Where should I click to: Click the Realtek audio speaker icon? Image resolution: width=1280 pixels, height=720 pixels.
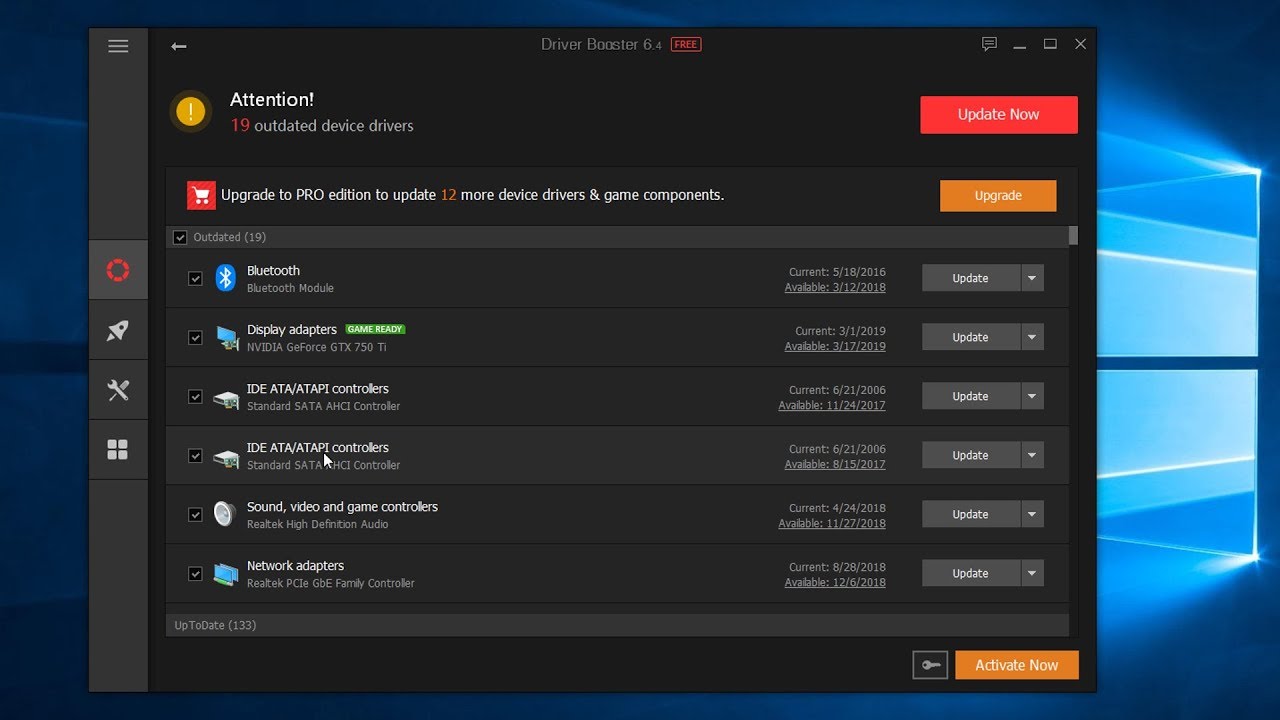[x=226, y=514]
